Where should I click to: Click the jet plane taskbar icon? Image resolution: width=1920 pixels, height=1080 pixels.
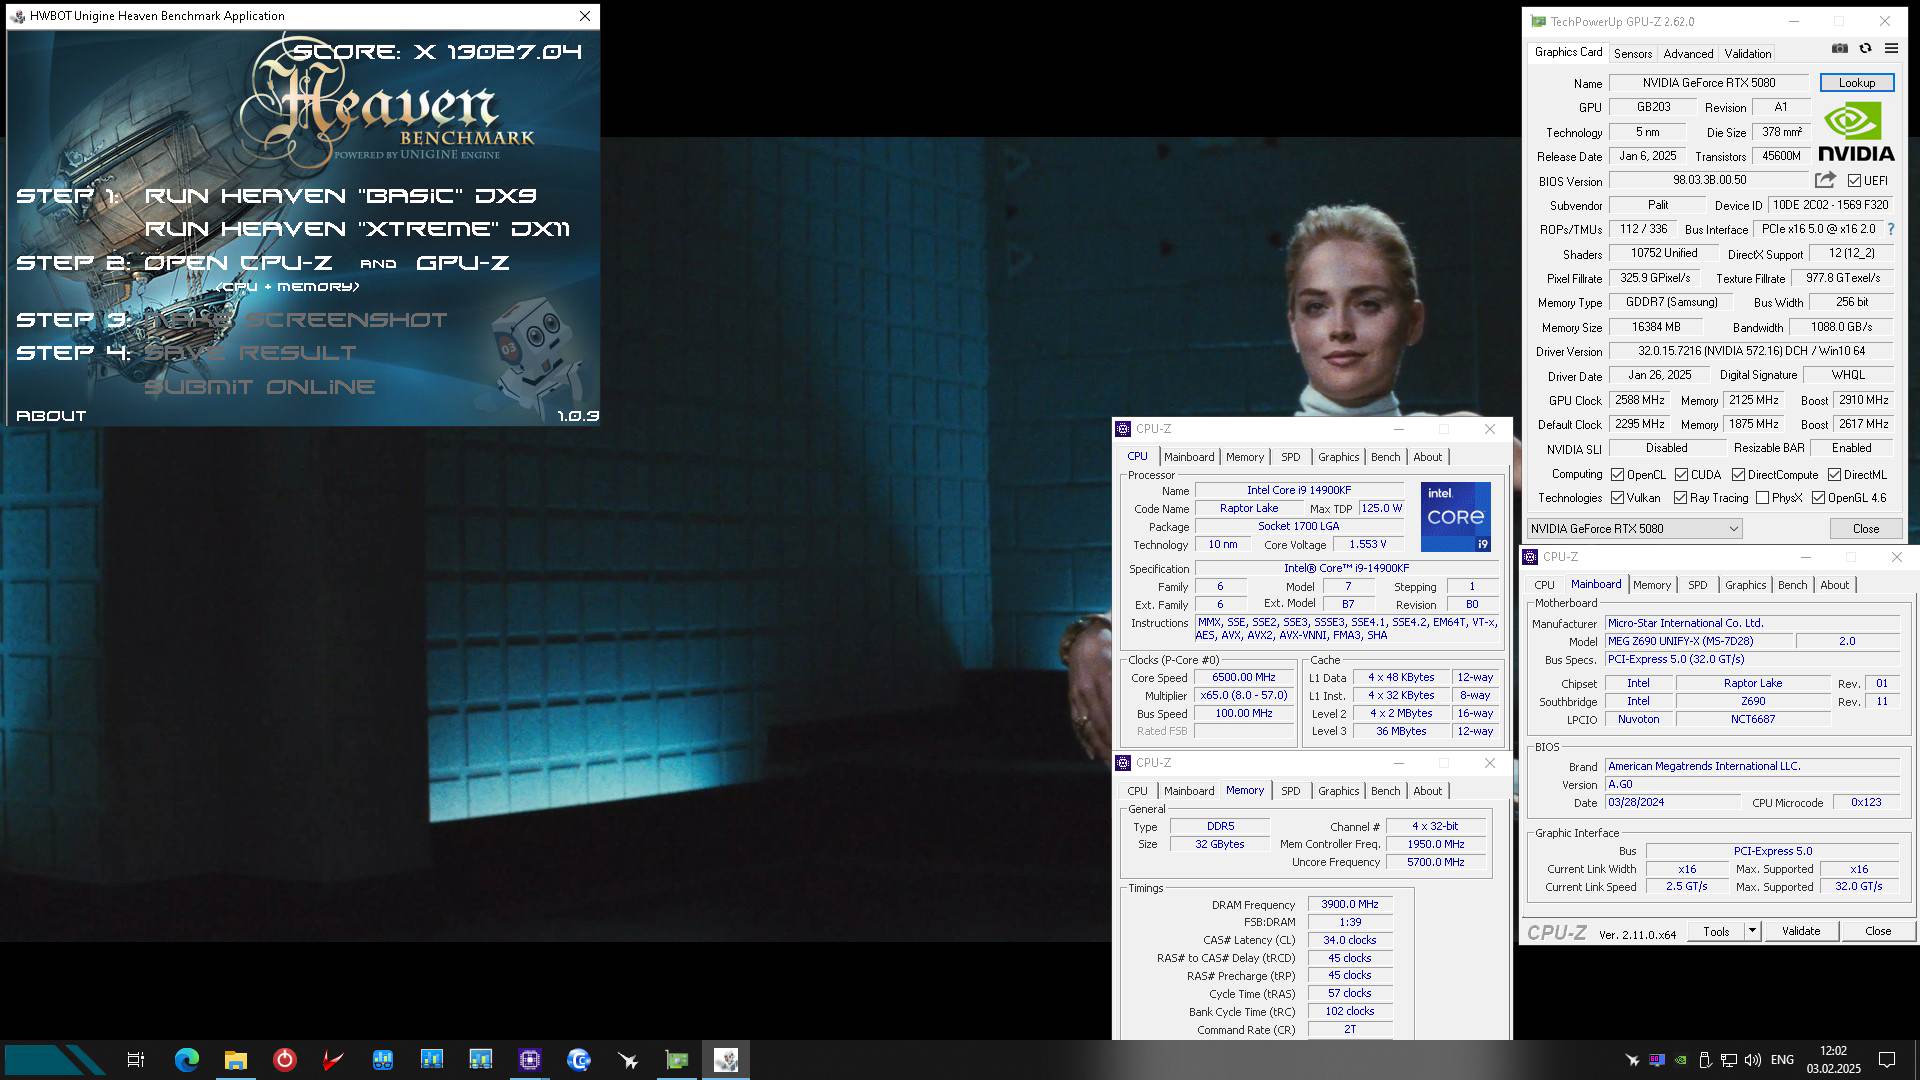click(628, 1060)
